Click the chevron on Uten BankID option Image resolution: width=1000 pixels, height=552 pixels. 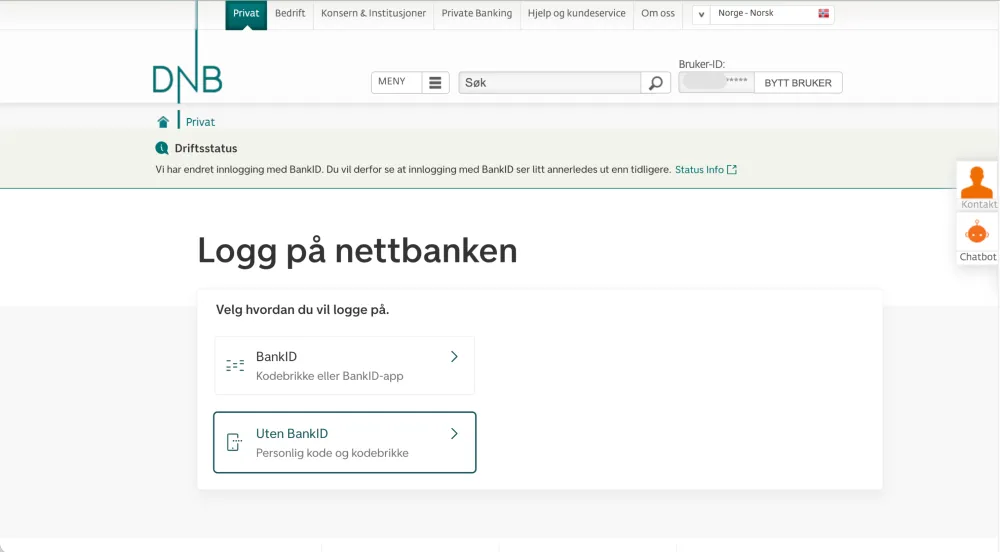[x=454, y=434]
